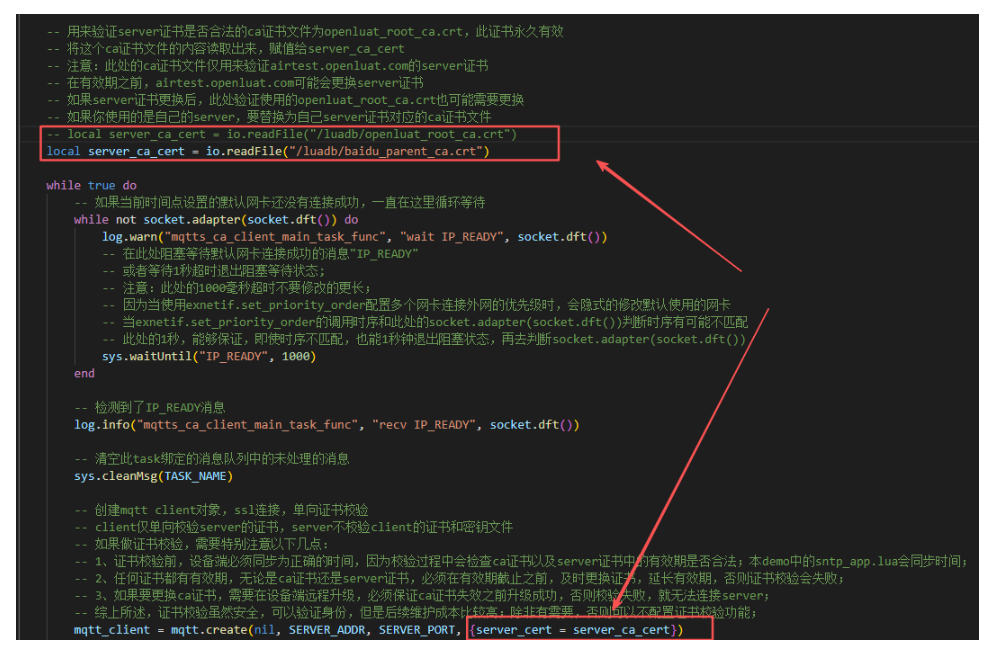Click 'log.warn' at the line start
The image size is (999, 646).
130,237
